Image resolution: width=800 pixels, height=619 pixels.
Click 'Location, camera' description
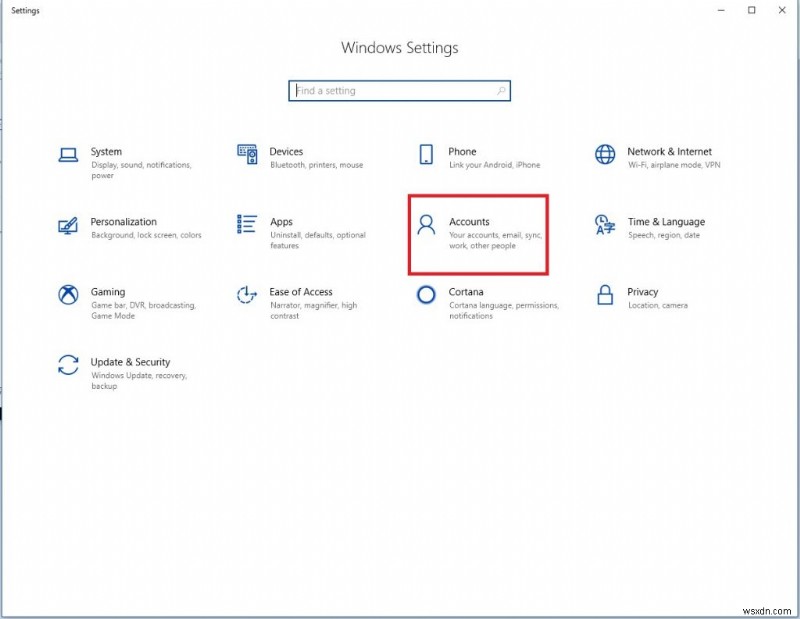point(658,305)
